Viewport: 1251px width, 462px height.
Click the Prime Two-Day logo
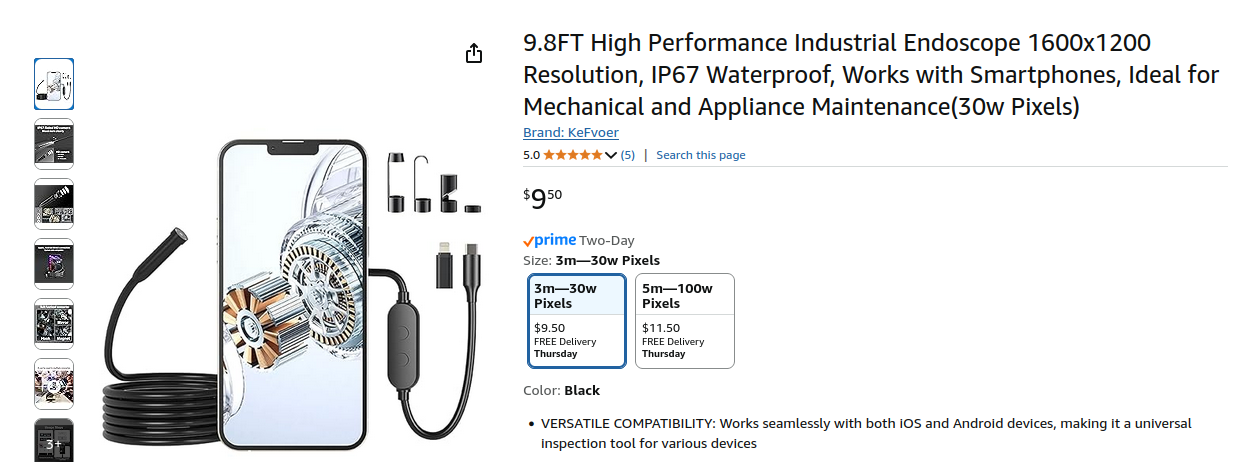[x=550, y=240]
